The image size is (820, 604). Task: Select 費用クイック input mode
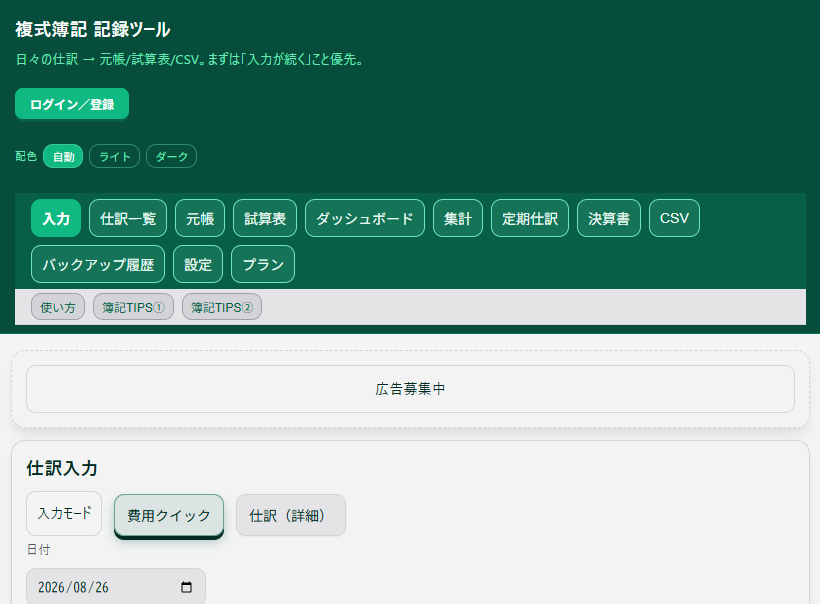click(169, 516)
